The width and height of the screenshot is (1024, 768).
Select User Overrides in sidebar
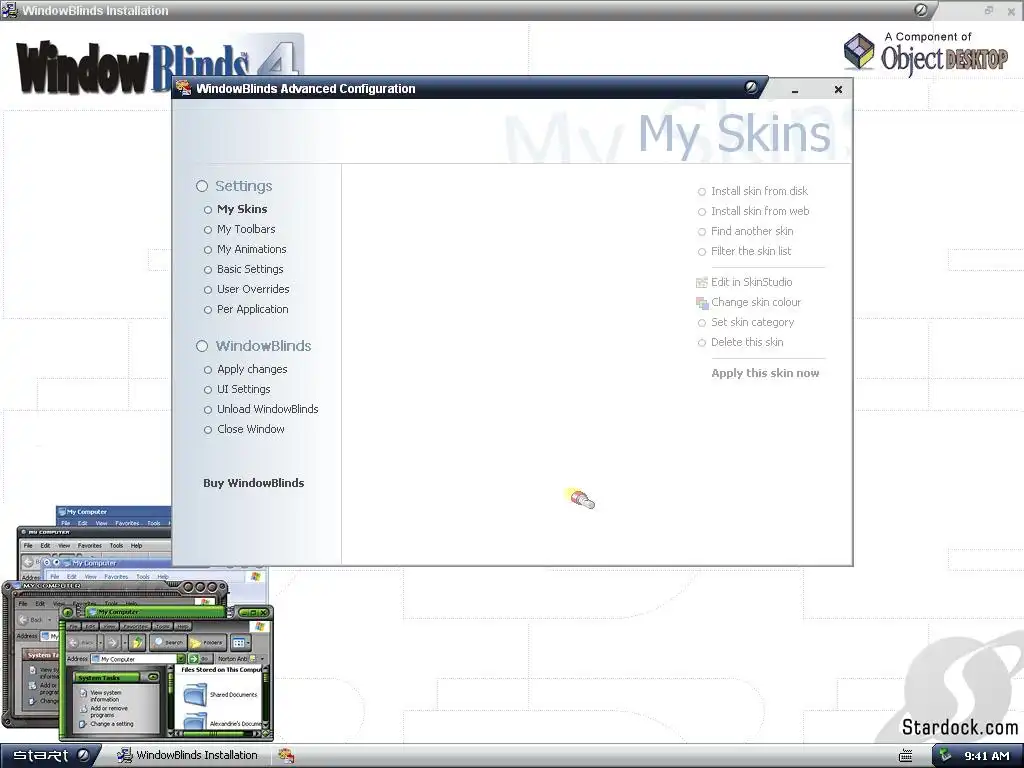[253, 289]
